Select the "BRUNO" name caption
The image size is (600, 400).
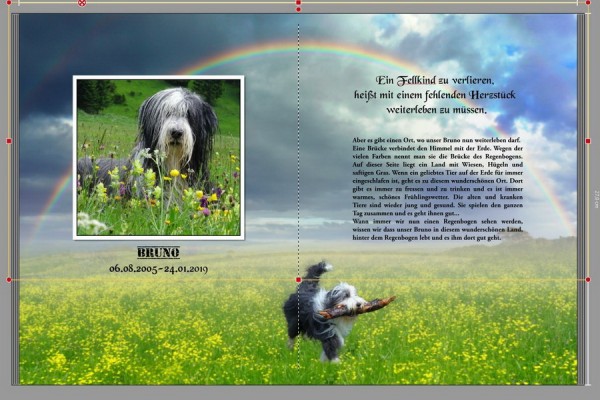coord(158,253)
